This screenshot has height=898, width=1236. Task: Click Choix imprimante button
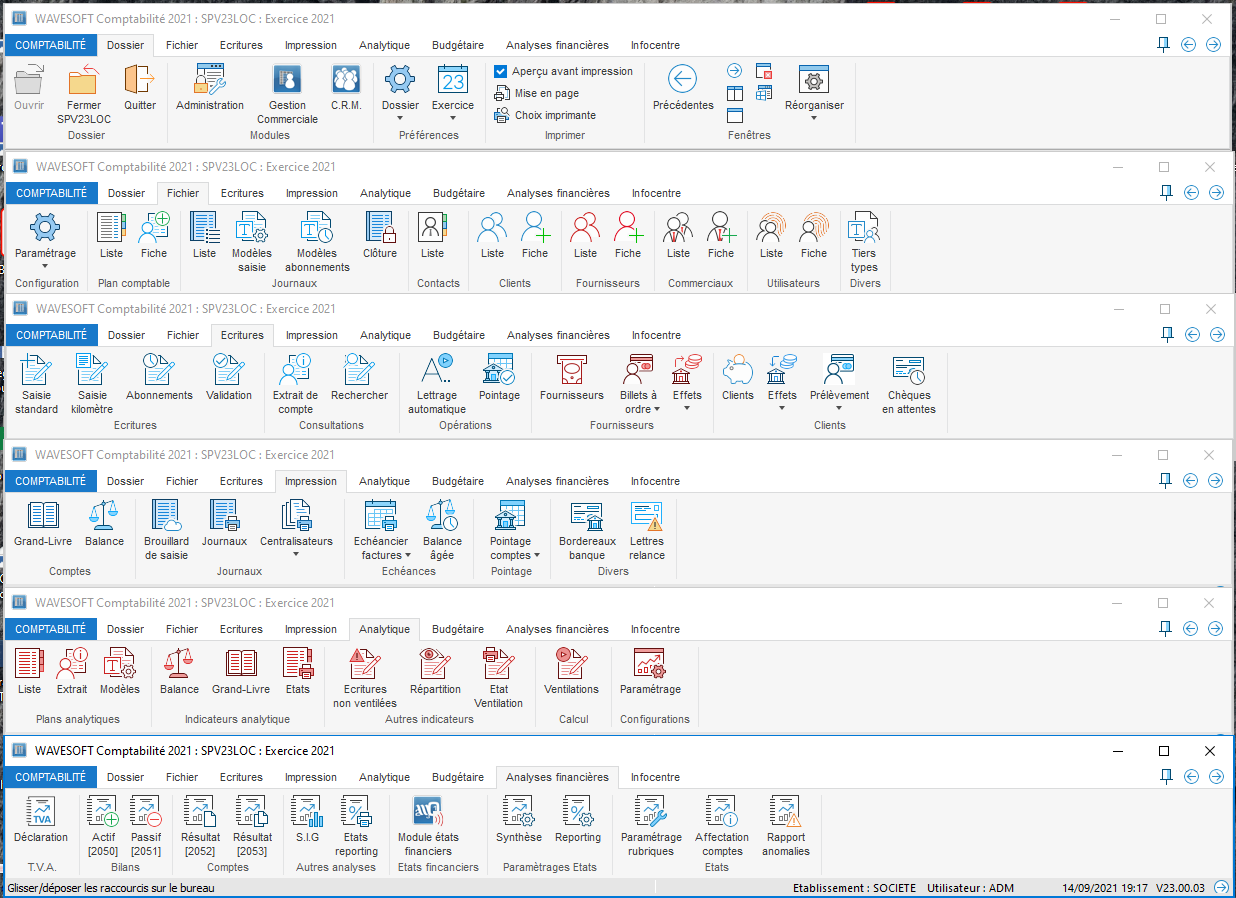pyautogui.click(x=545, y=115)
